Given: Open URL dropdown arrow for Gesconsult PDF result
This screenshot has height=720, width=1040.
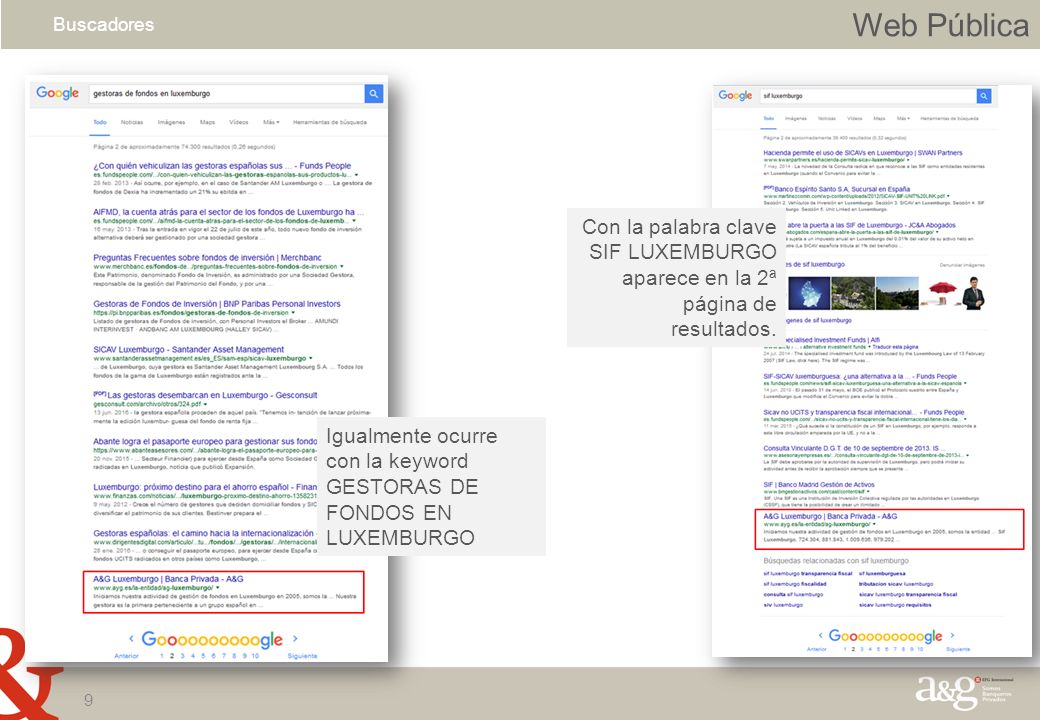Looking at the screenshot, I should pos(206,404).
